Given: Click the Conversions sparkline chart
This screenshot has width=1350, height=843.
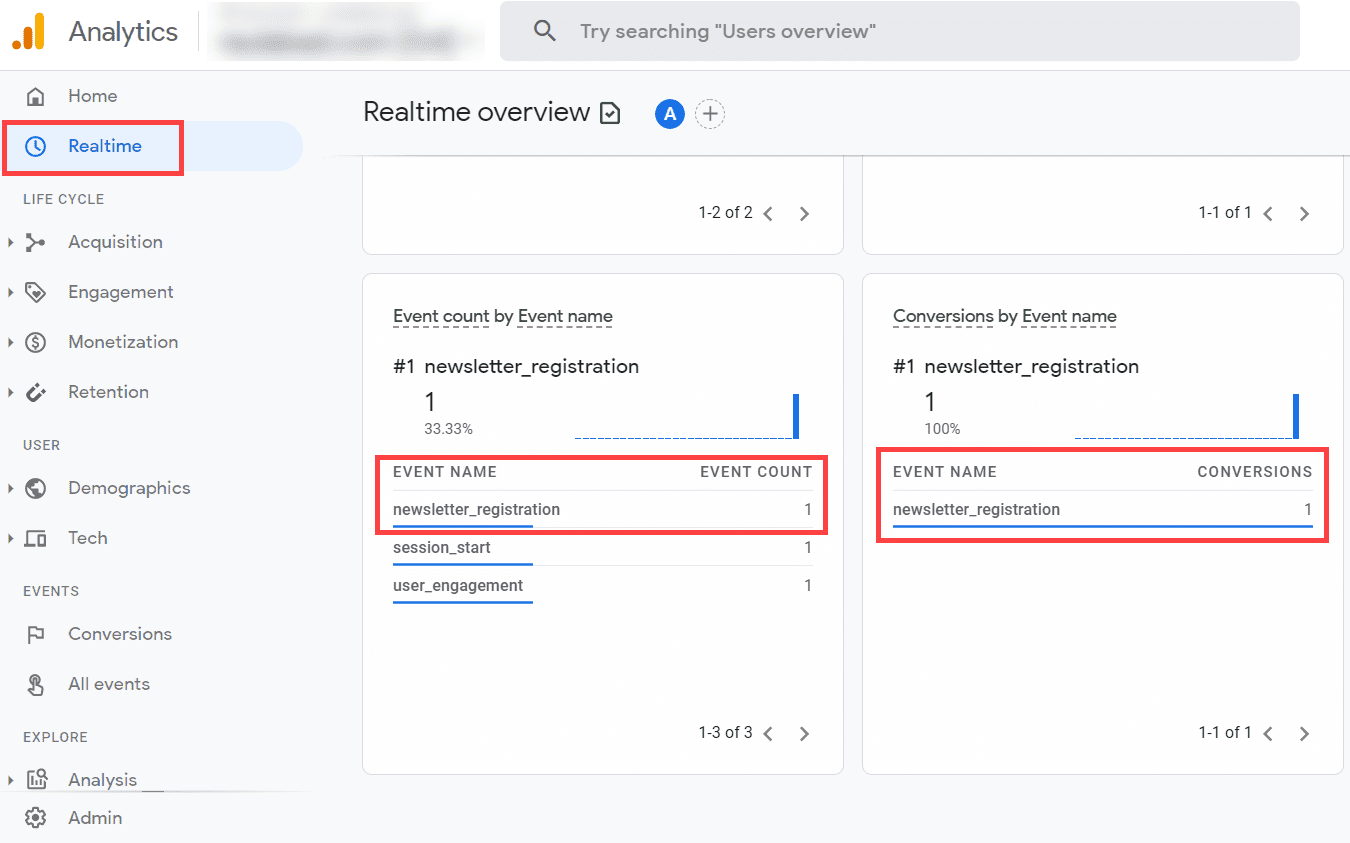Looking at the screenshot, I should [x=1187, y=416].
